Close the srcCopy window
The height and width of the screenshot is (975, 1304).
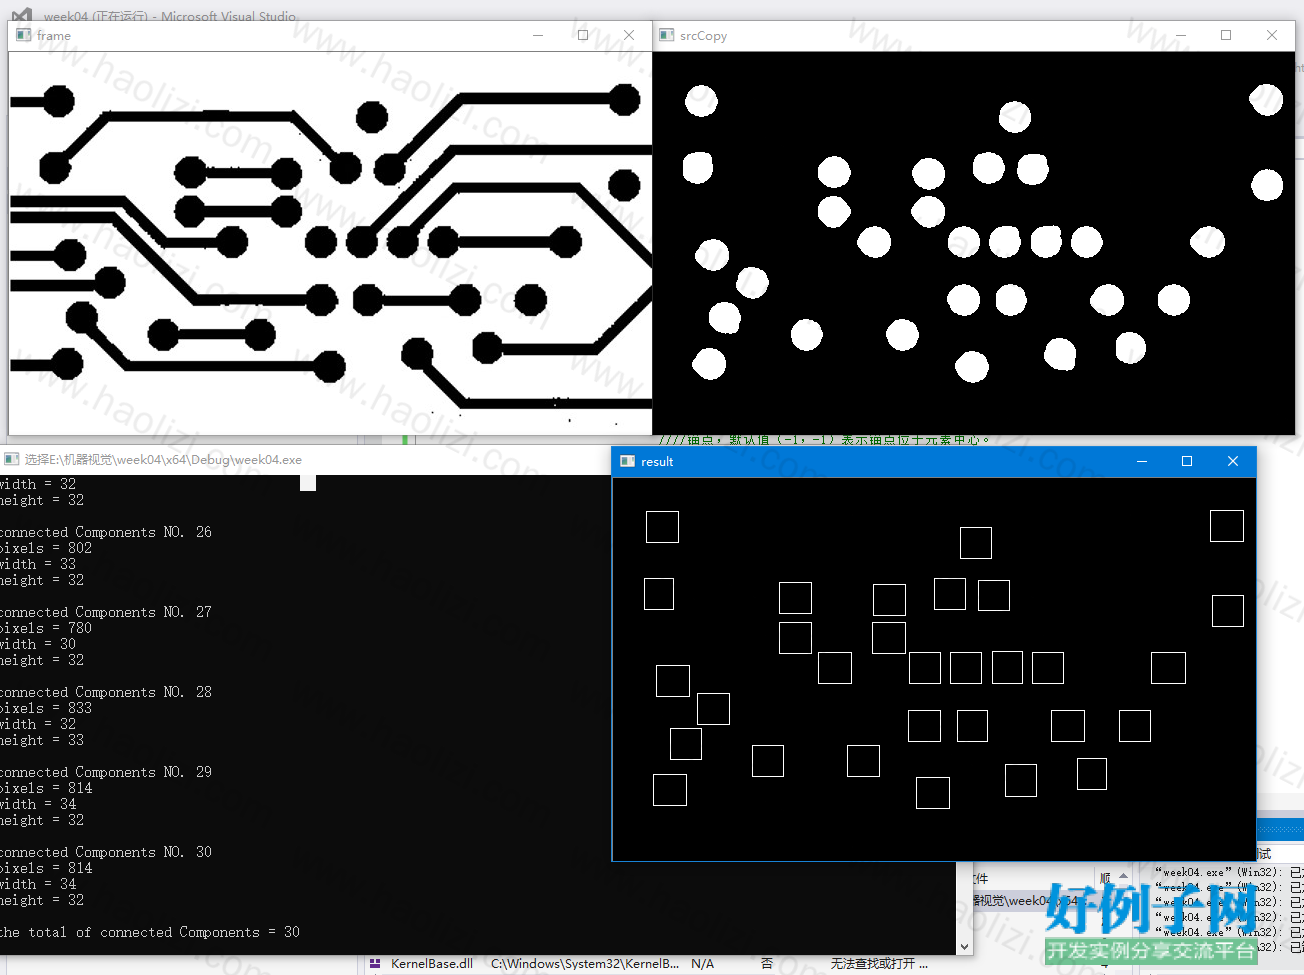coord(1272,35)
